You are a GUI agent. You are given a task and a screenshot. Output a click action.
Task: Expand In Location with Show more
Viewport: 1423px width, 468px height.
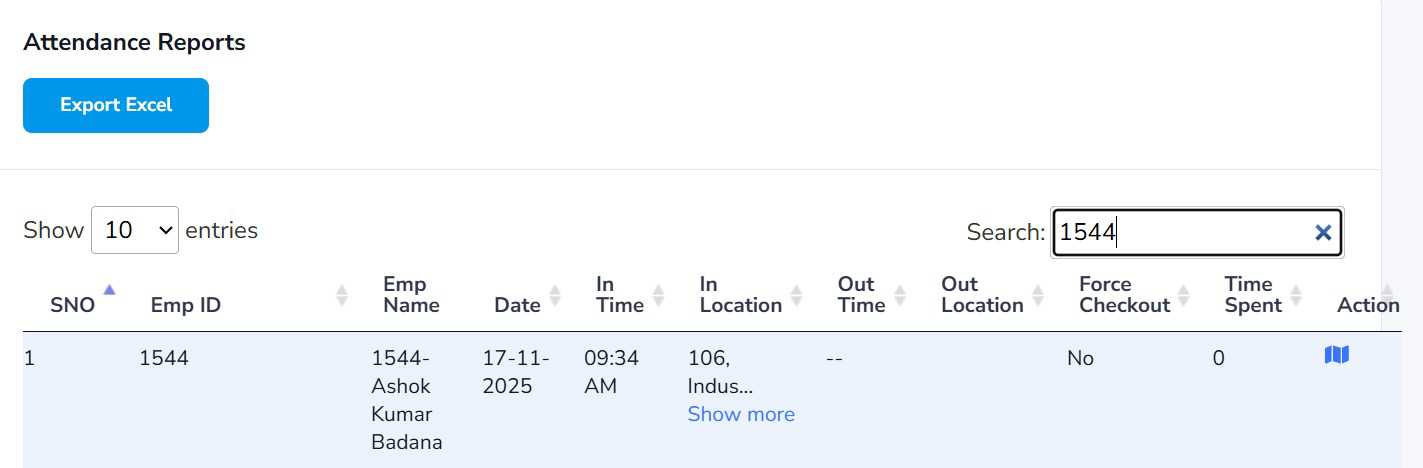click(741, 414)
